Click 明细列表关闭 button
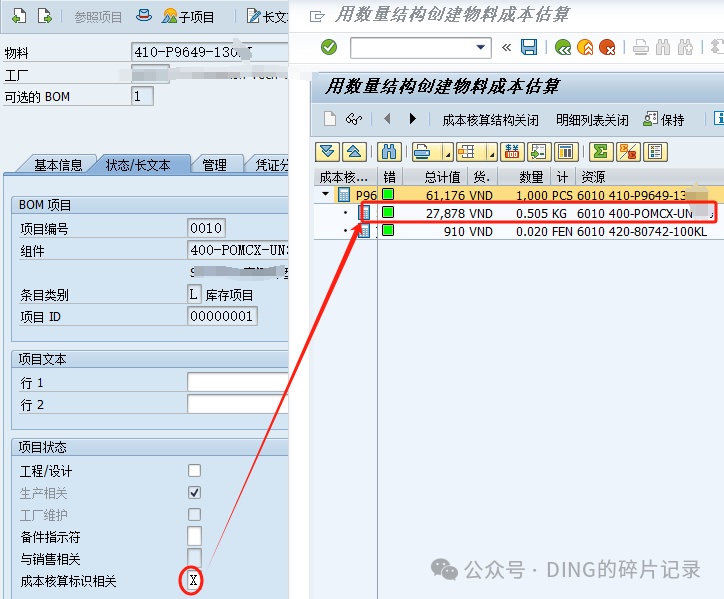 click(x=592, y=120)
